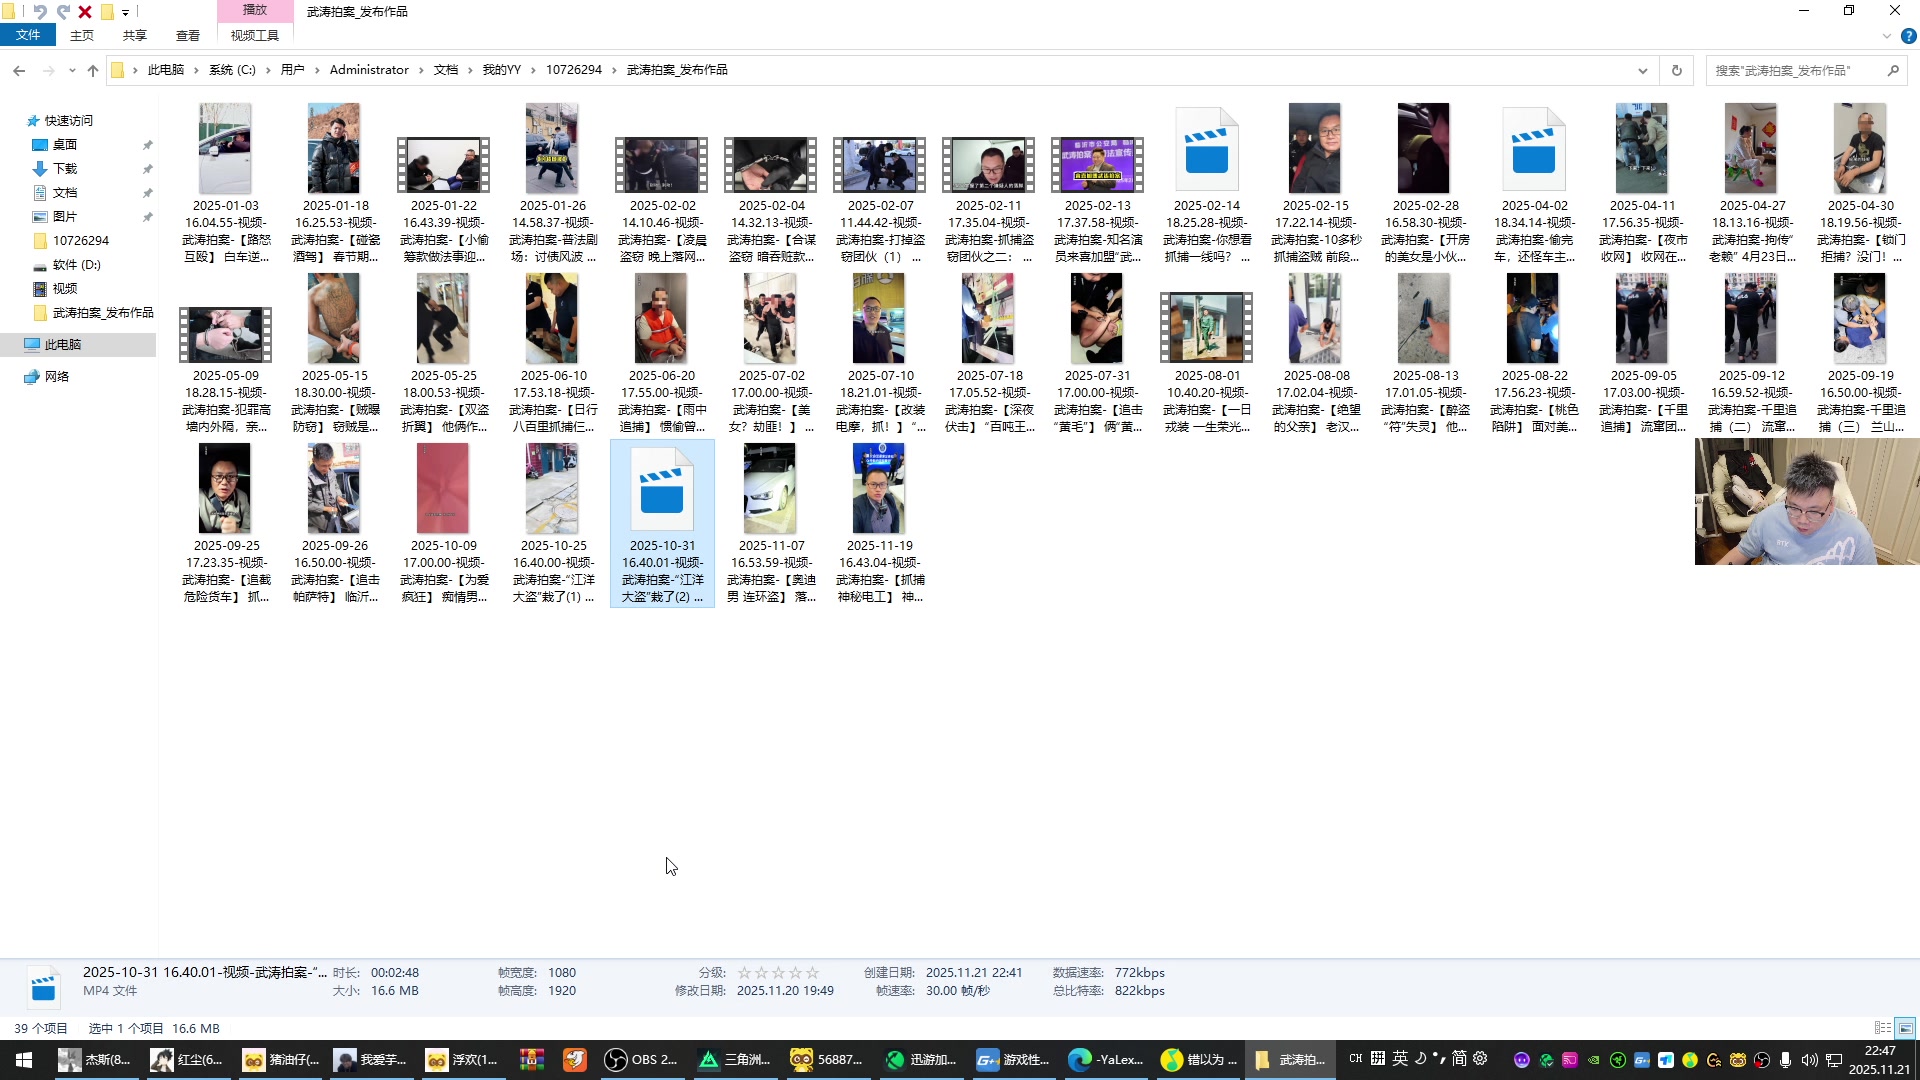This screenshot has width=1920, height=1080.
Task: Click Administrator in the breadcrumb path
Action: 369,70
